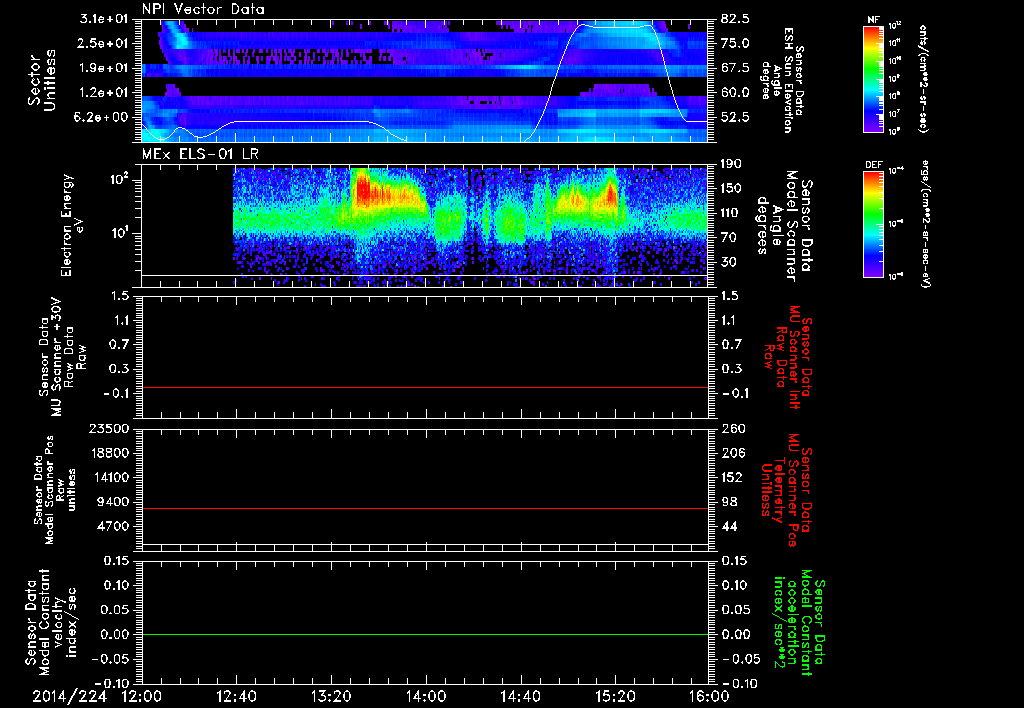Click the NF color scale bar
This screenshot has width=1024, height=708.
click(873, 79)
